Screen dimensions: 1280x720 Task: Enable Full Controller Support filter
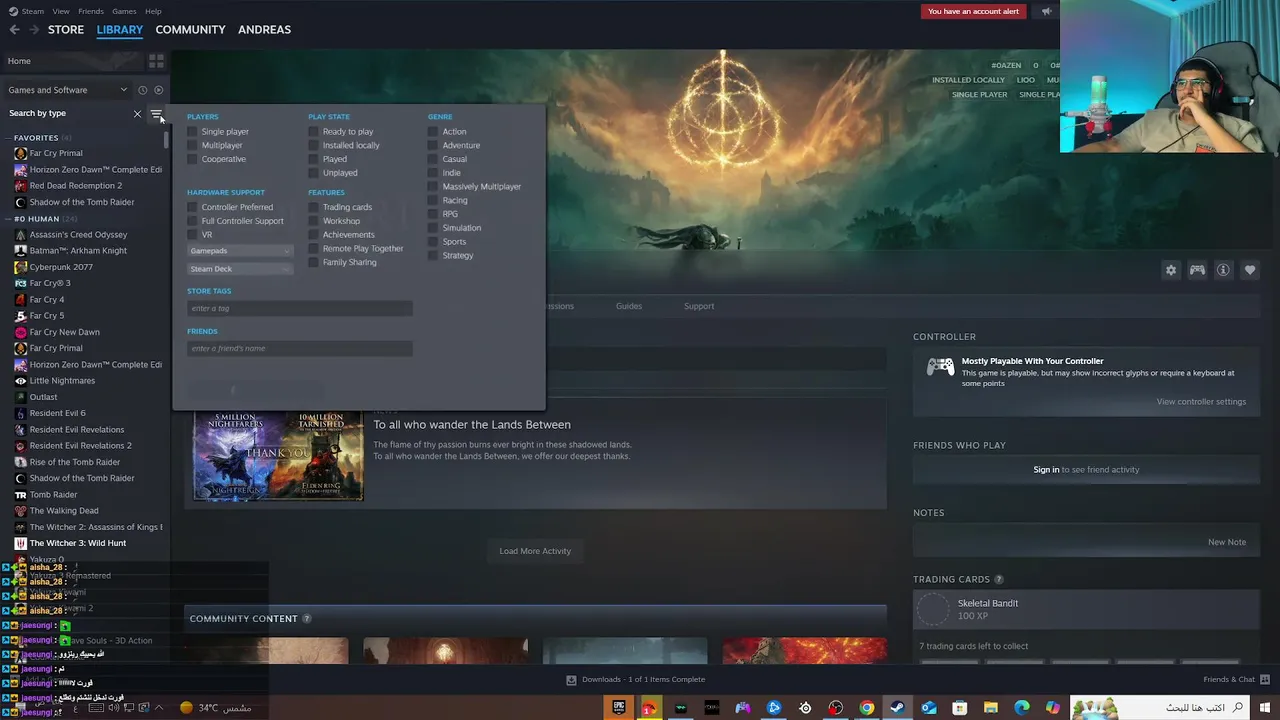[x=193, y=221]
